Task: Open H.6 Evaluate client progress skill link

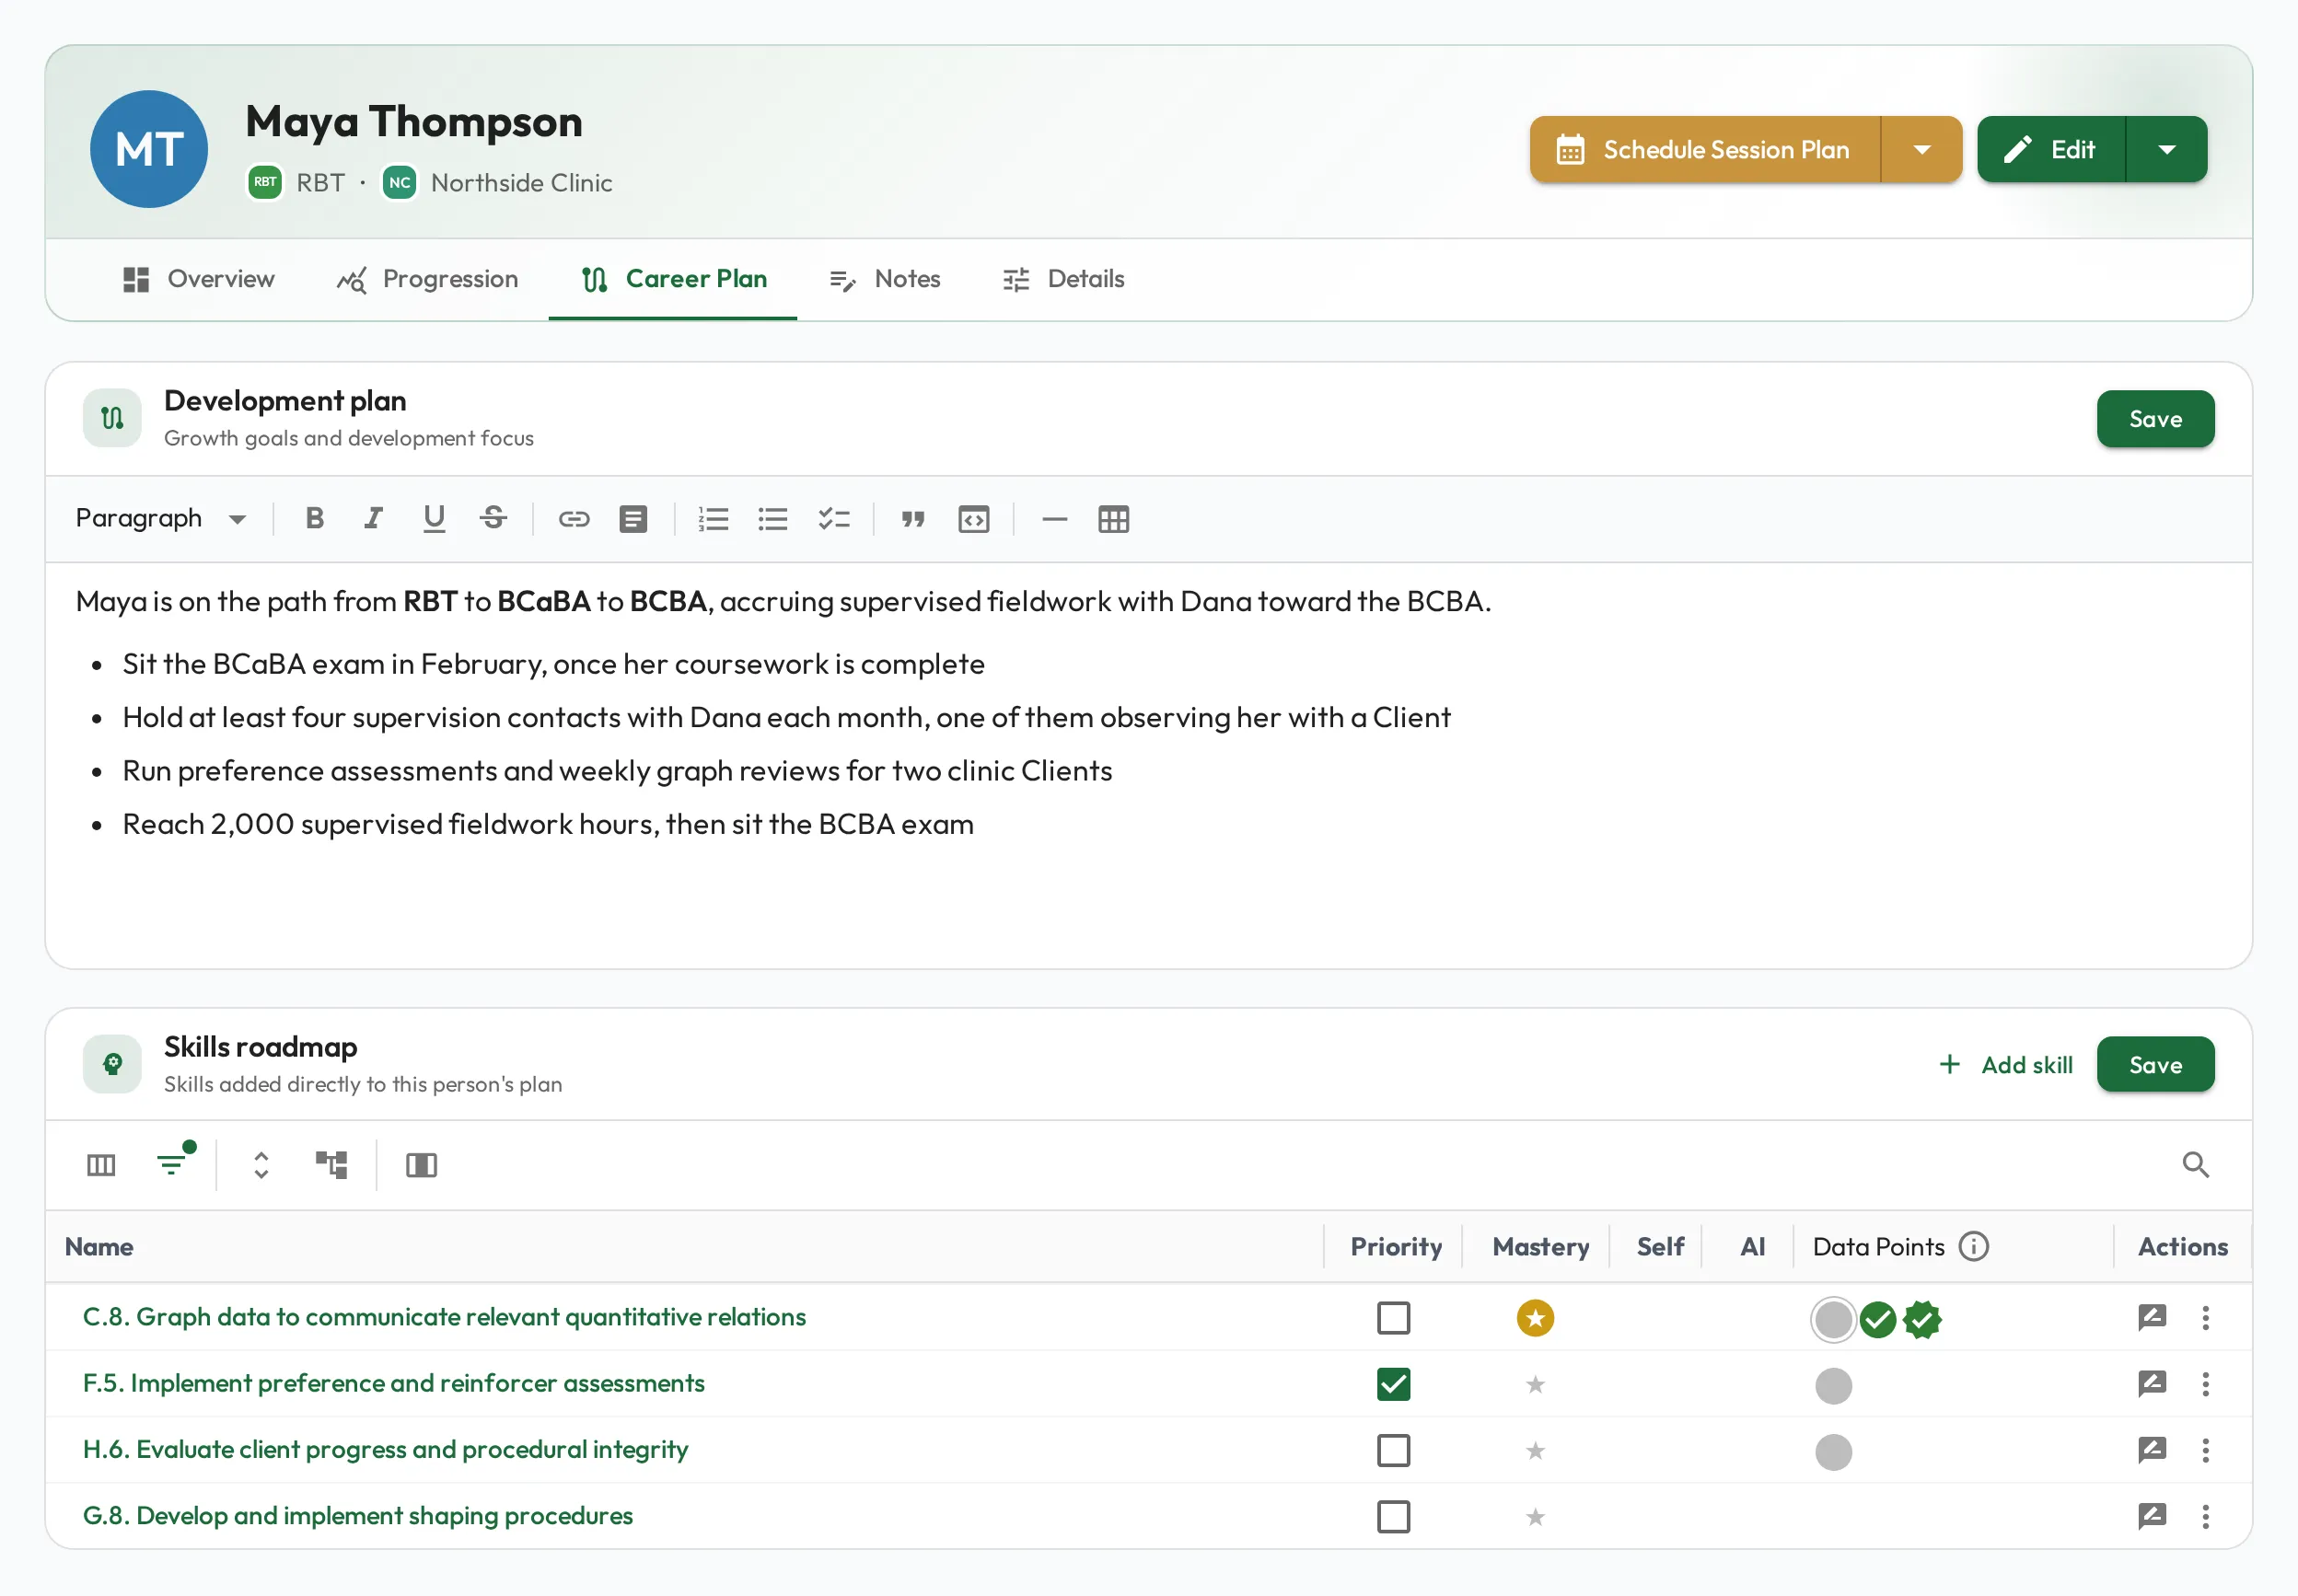Action: point(385,1450)
